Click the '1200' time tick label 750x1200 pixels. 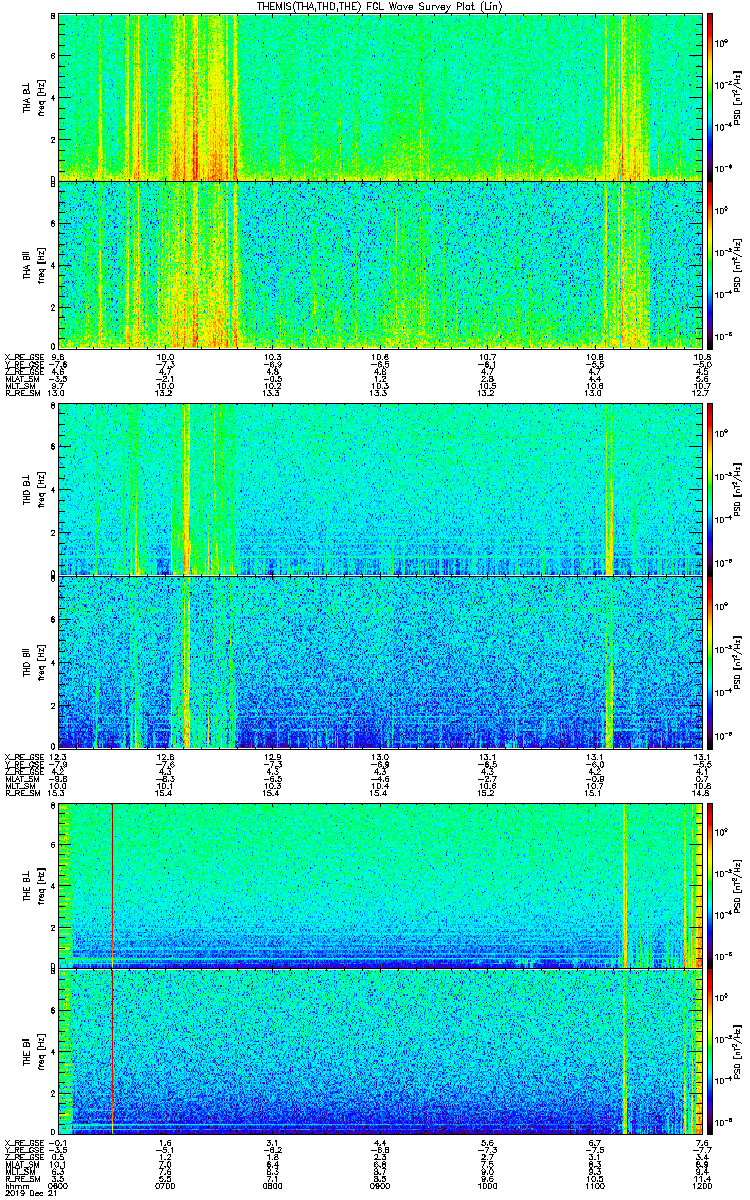point(702,1186)
